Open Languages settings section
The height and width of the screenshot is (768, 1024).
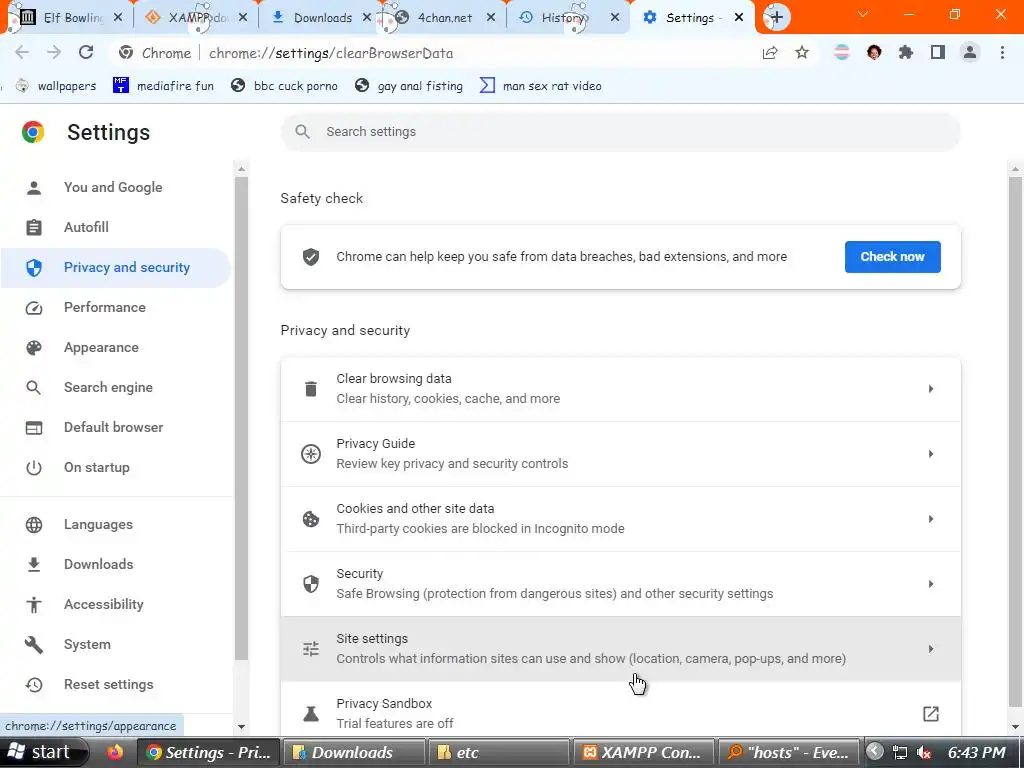(x=115, y=524)
